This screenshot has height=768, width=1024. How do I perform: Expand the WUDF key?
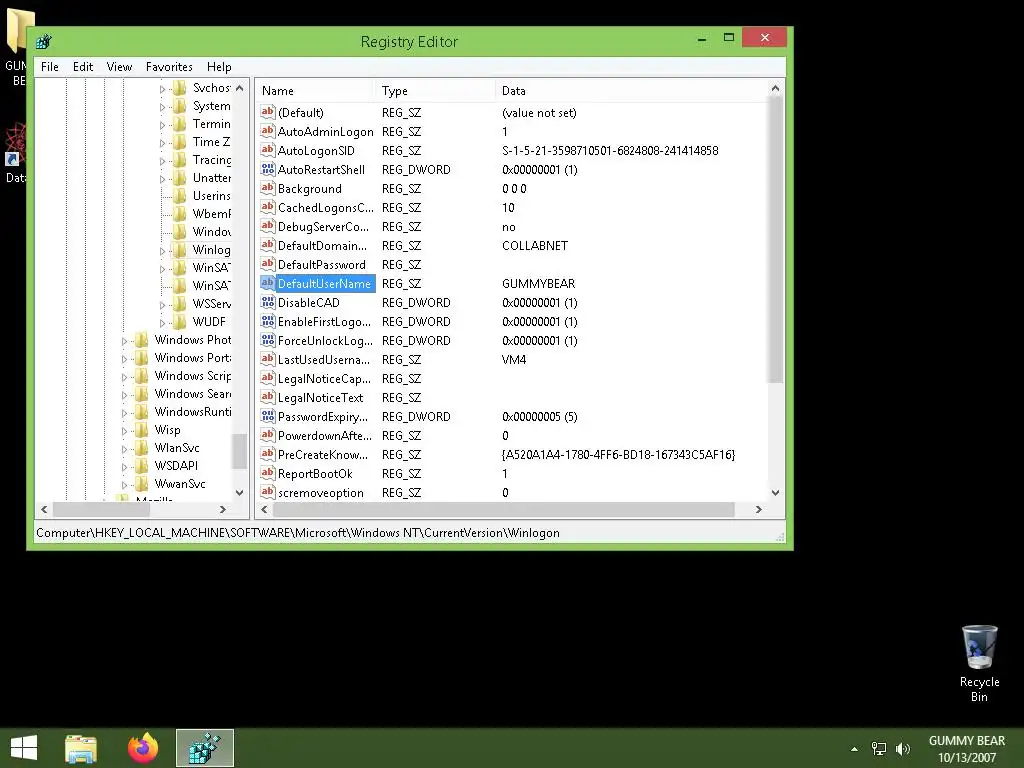(163, 323)
